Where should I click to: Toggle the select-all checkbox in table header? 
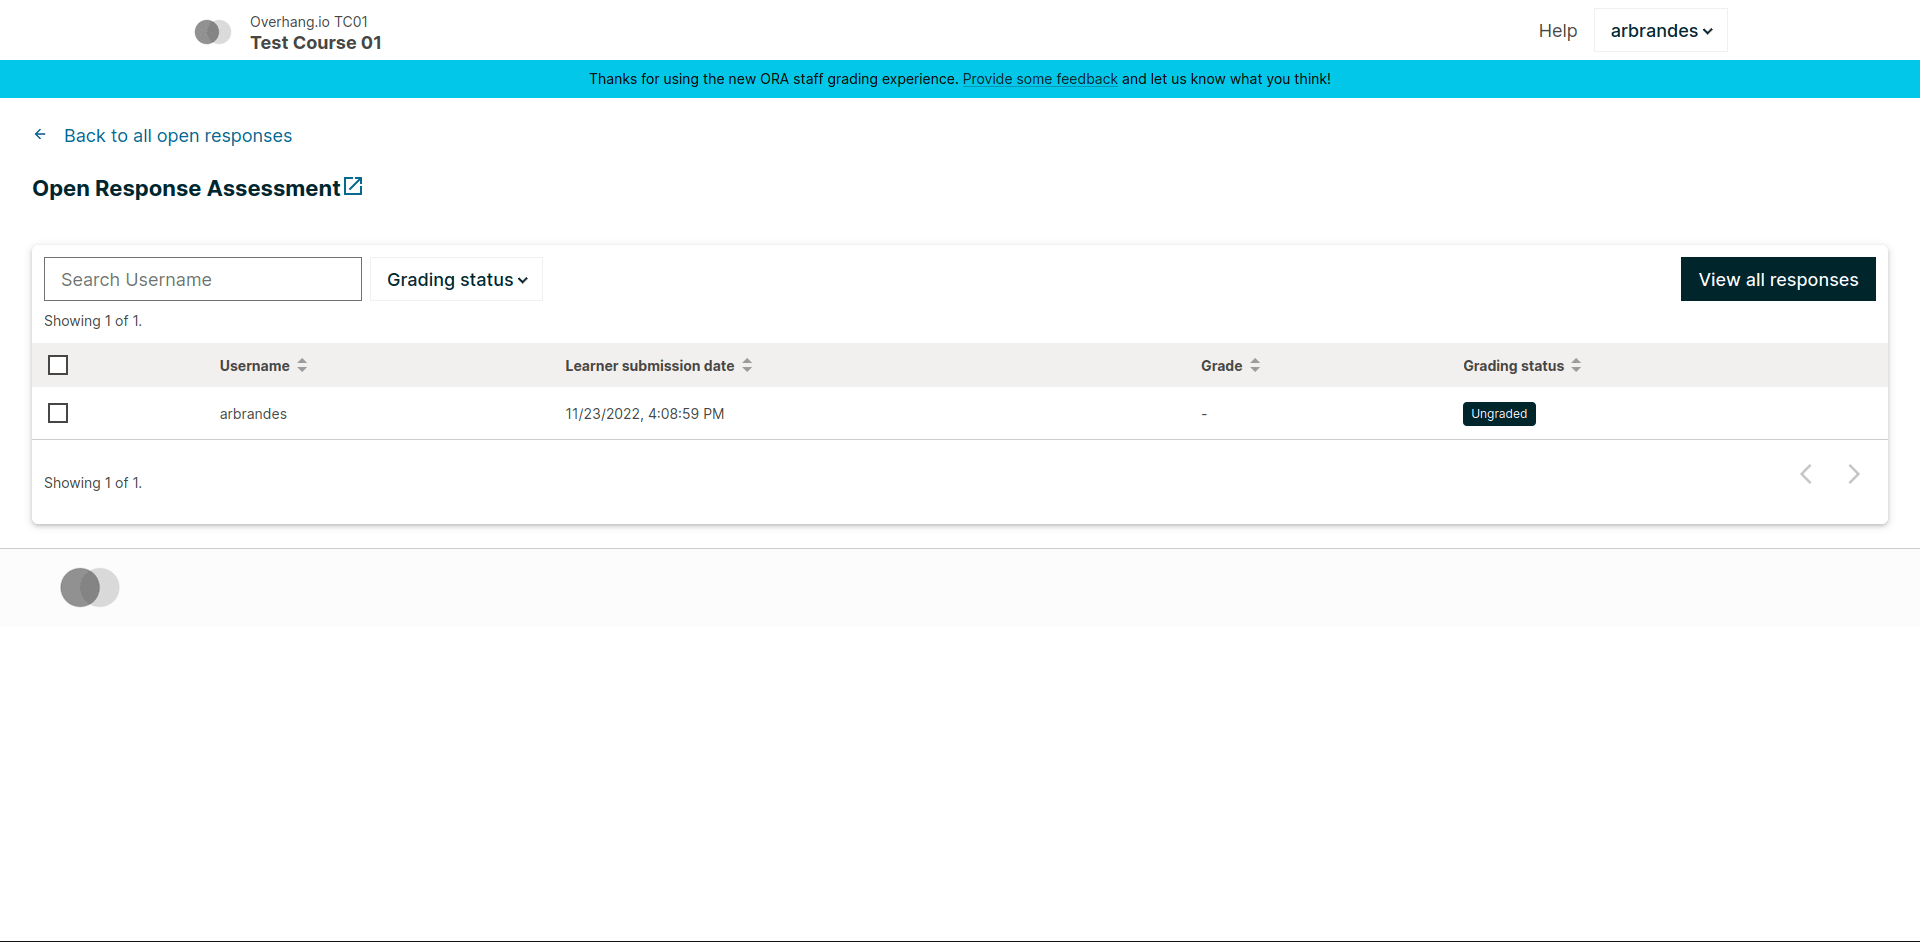click(x=58, y=365)
